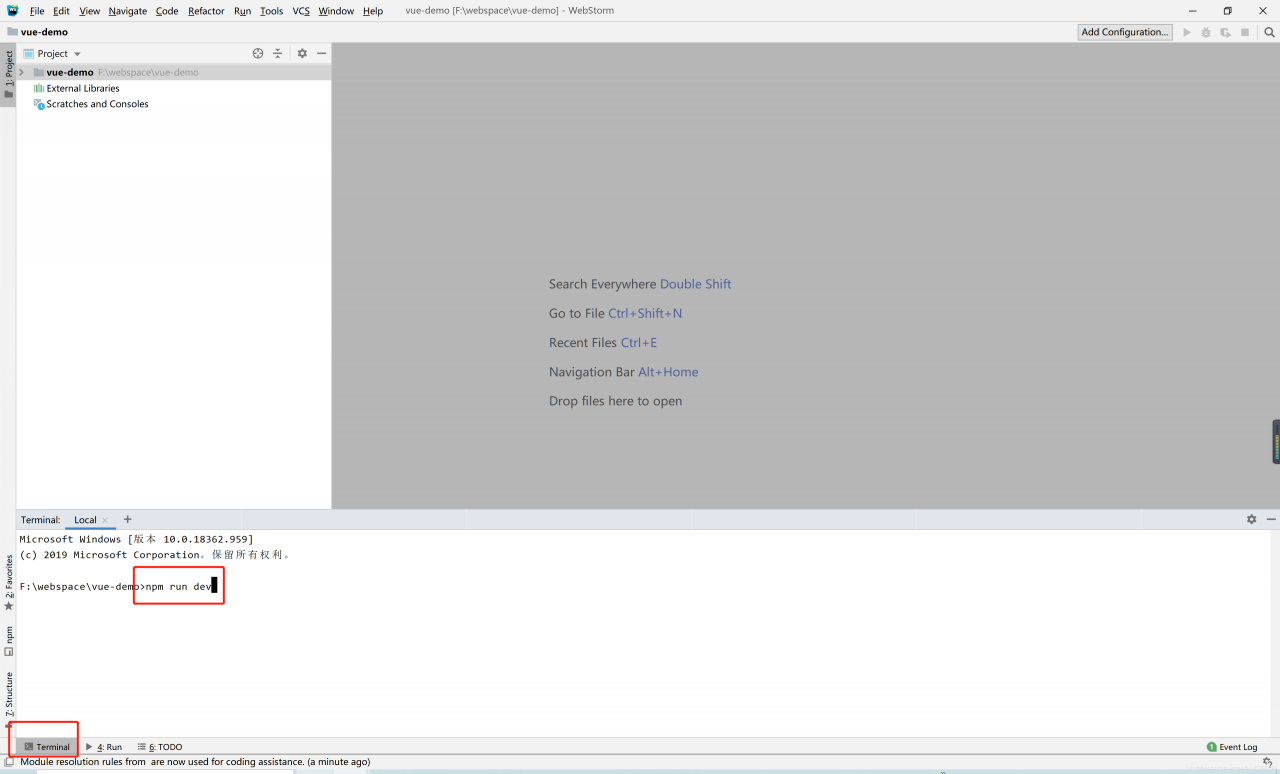Open the VCS menu
This screenshot has height=774, width=1280.
pyautogui.click(x=301, y=11)
